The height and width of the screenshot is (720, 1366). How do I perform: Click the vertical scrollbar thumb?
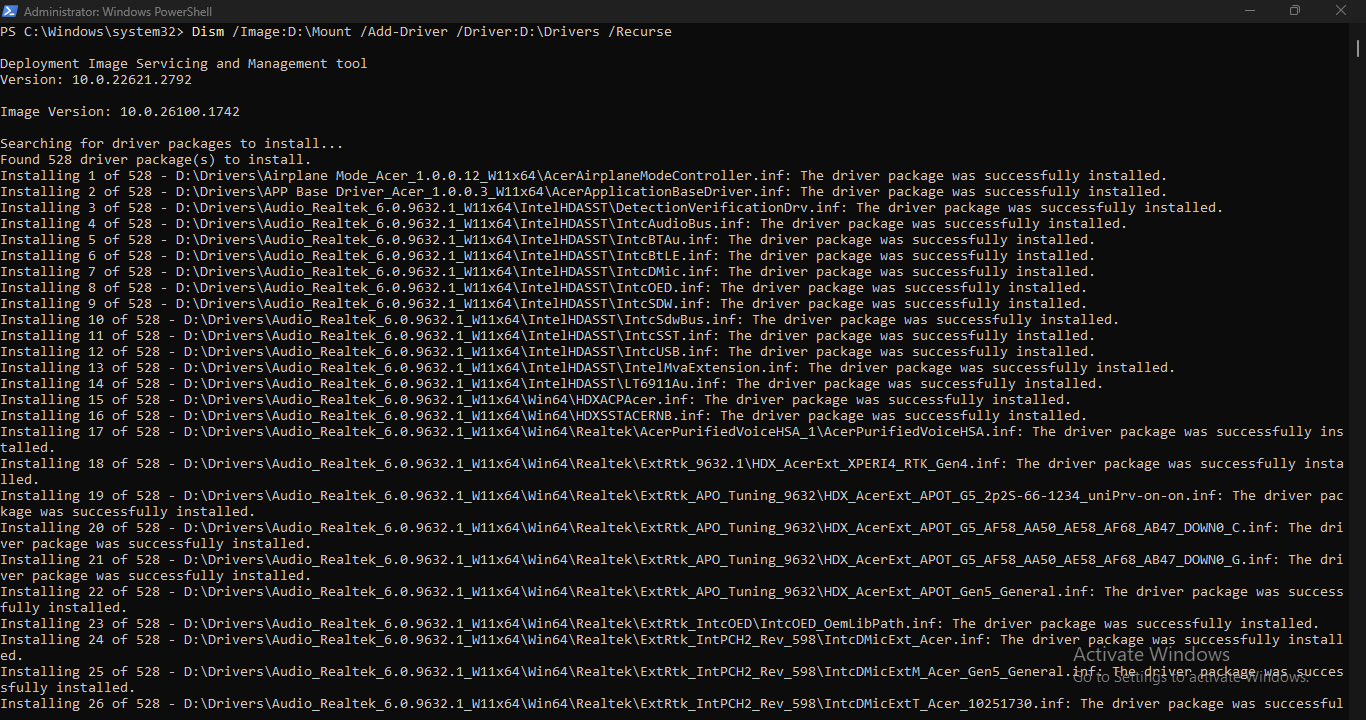tap(1358, 48)
